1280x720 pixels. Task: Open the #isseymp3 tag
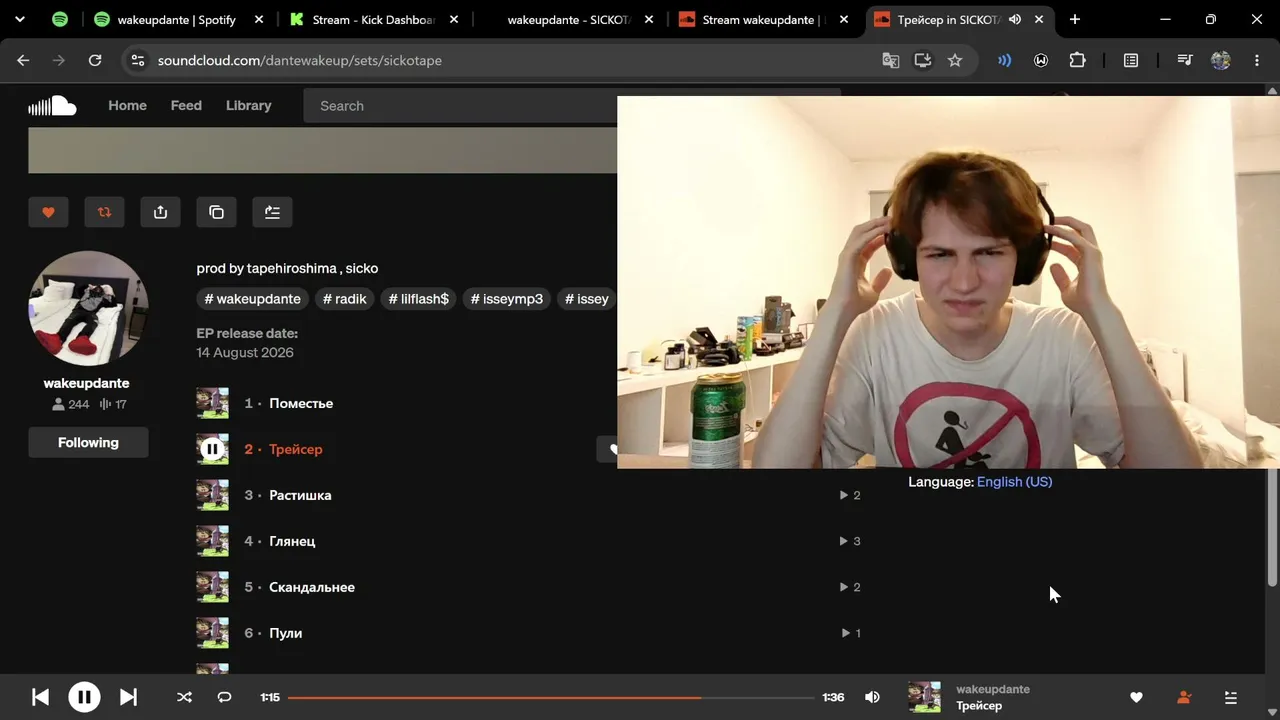tap(506, 299)
